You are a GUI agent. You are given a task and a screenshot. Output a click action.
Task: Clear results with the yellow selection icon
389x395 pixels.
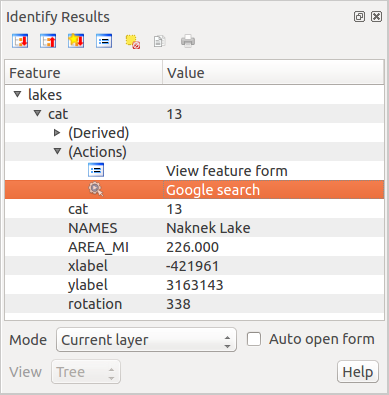pyautogui.click(x=132, y=42)
